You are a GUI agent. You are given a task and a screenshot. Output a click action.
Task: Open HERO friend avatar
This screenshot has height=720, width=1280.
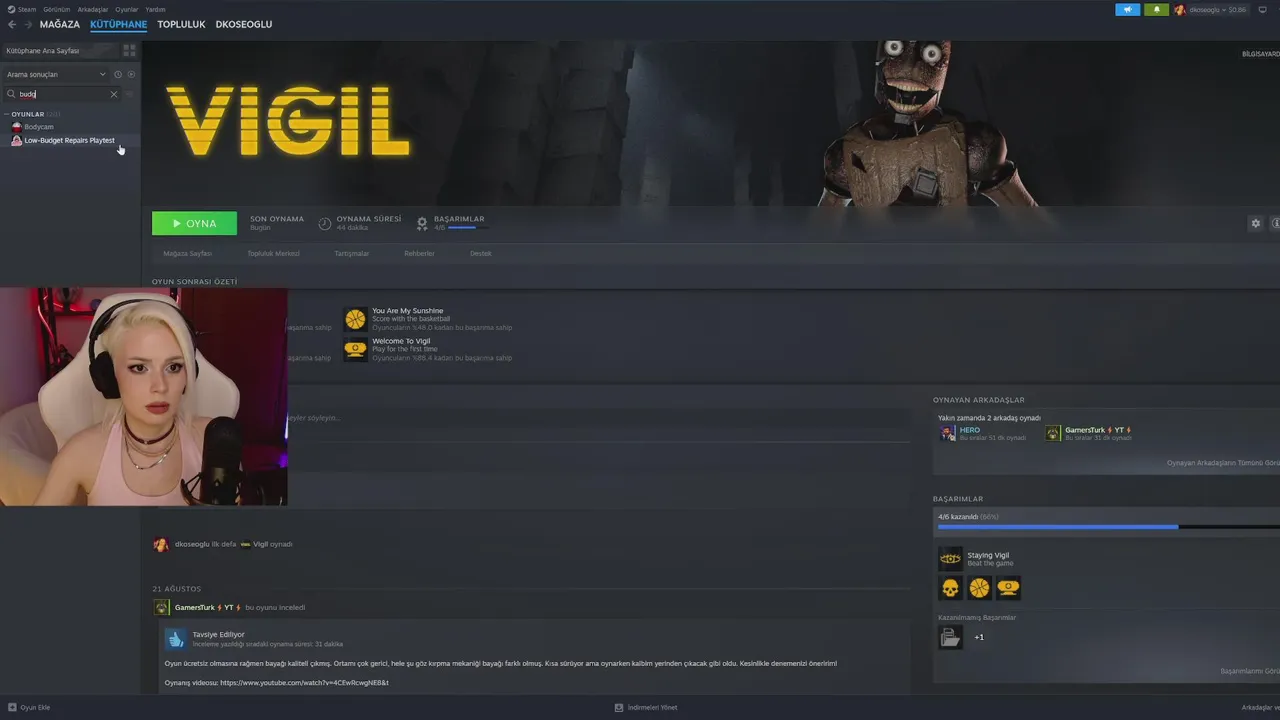[948, 433]
